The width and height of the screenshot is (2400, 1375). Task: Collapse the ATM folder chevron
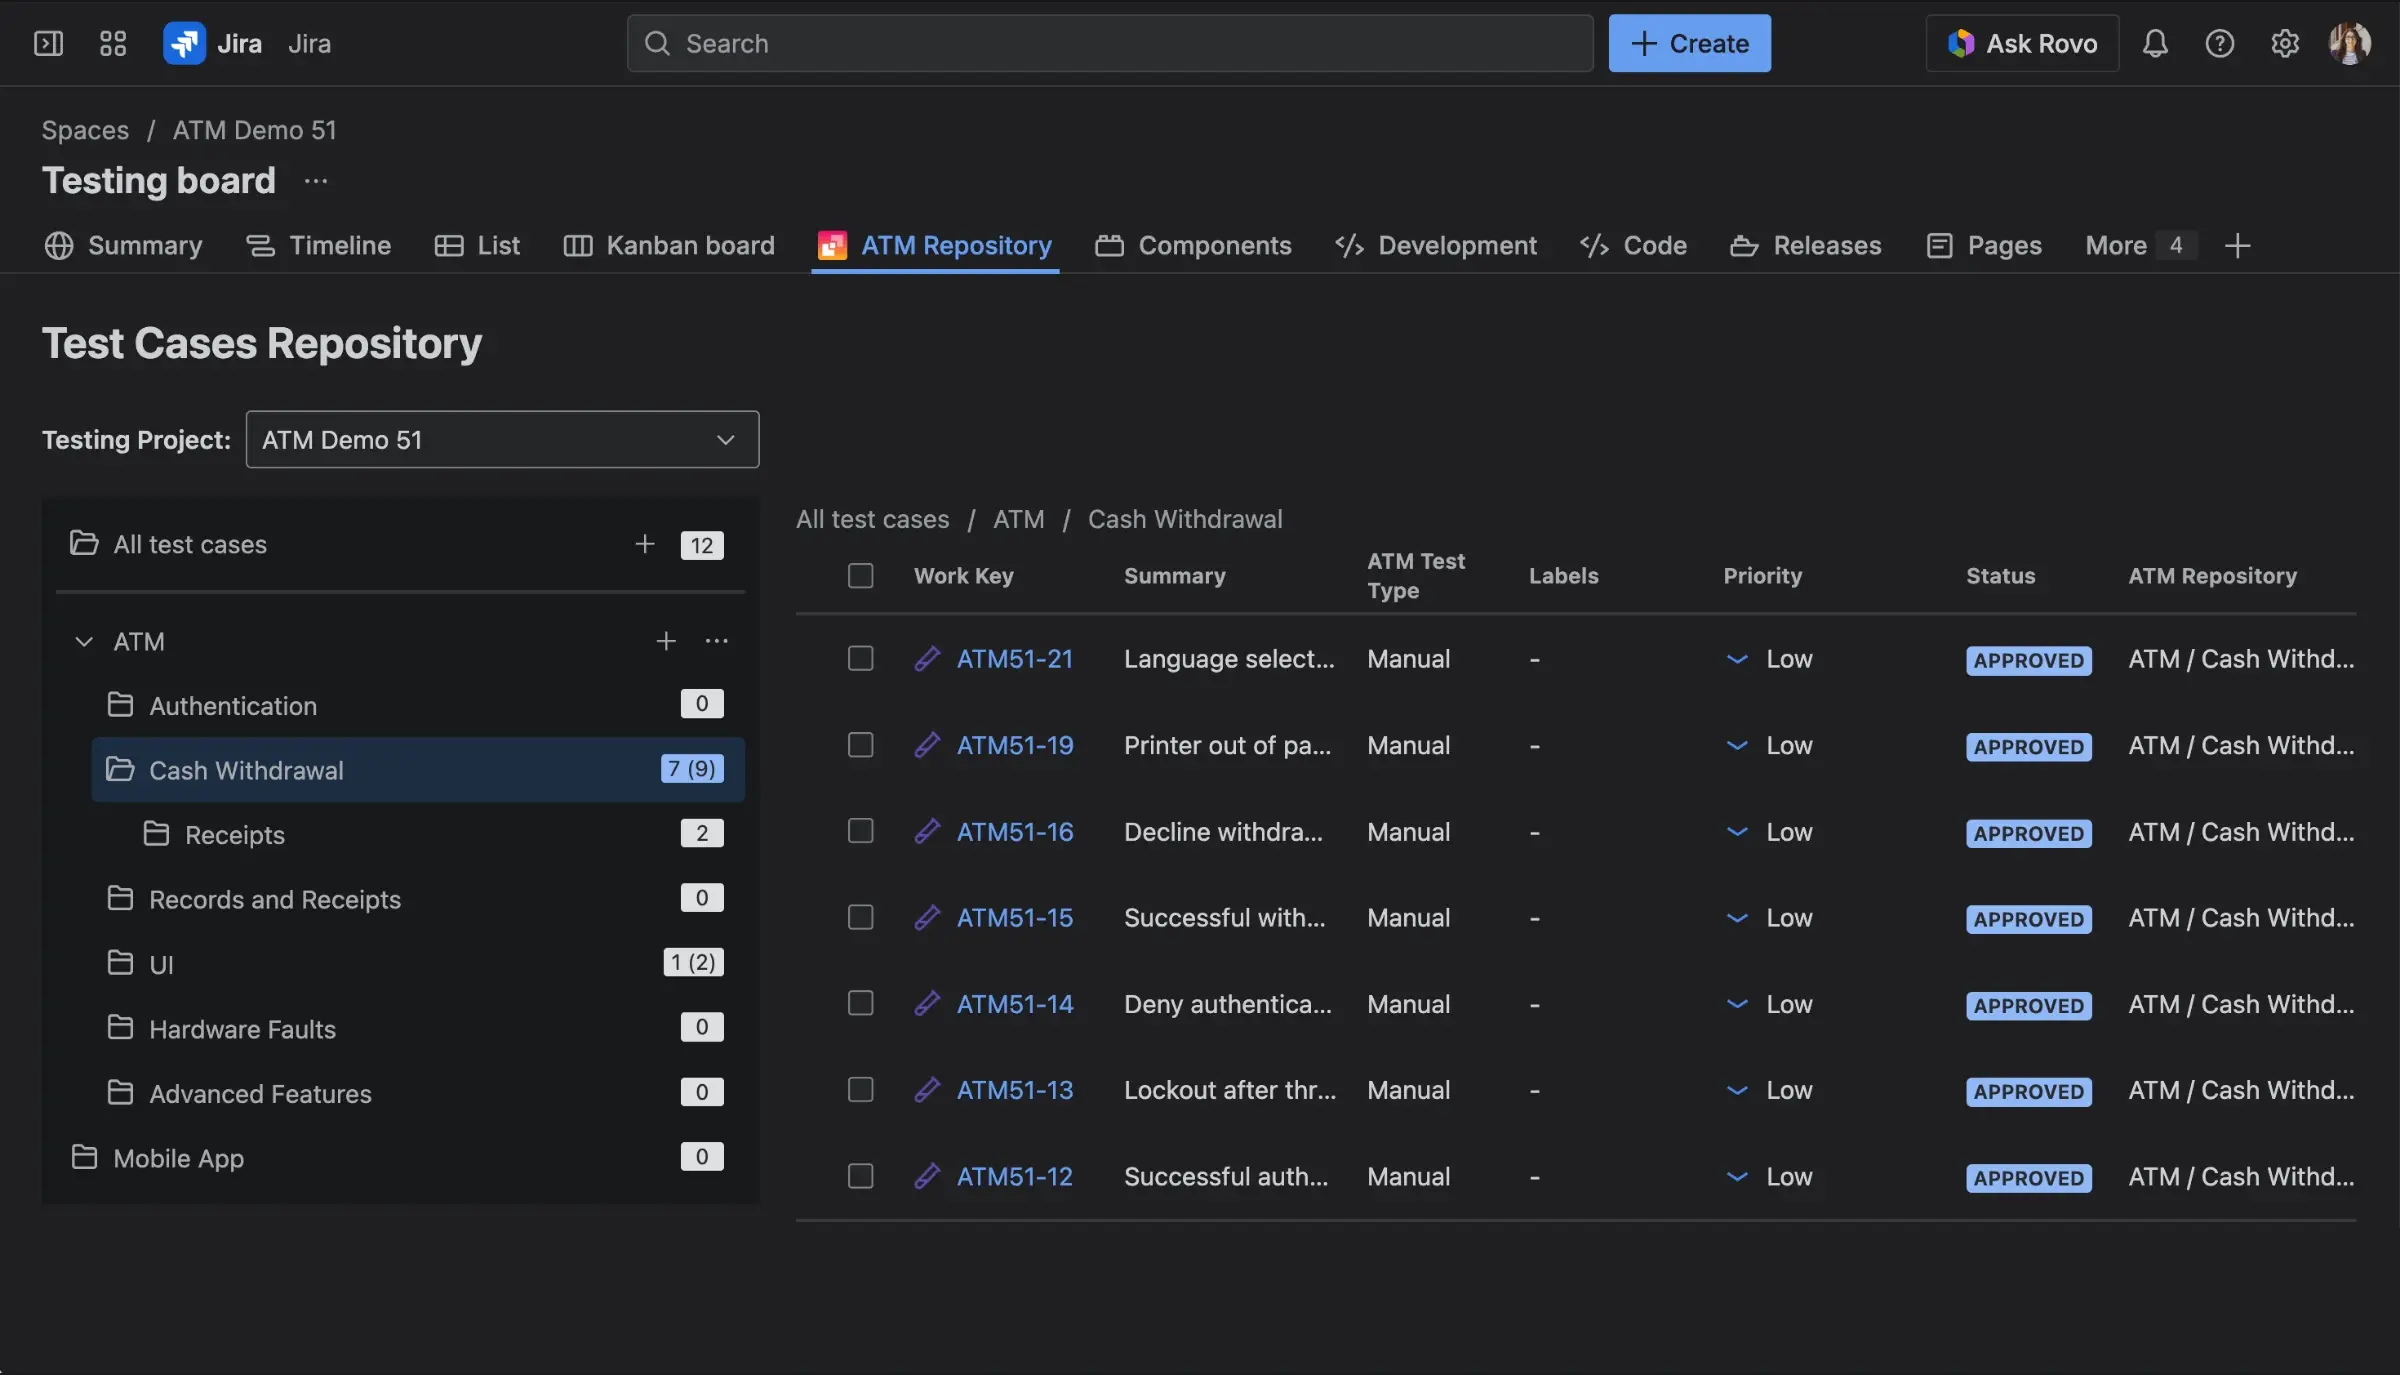point(84,641)
